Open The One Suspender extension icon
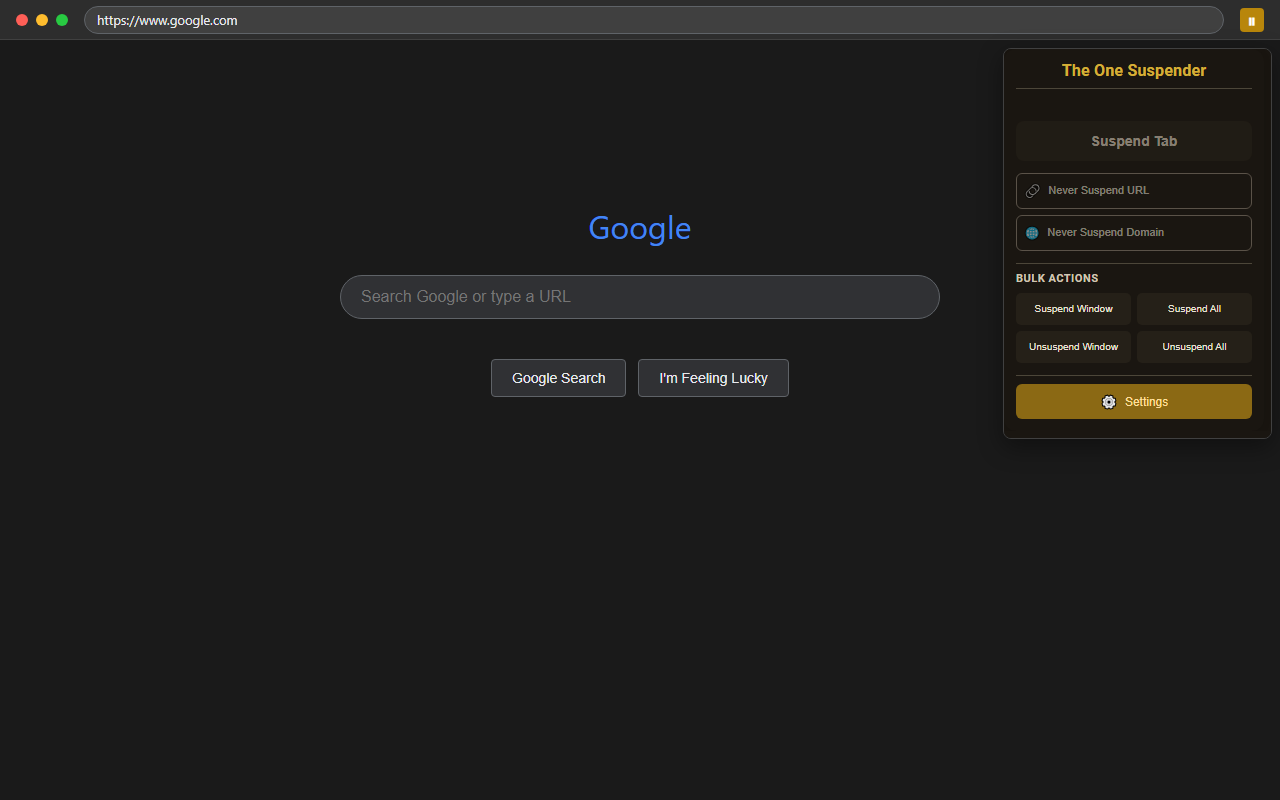 (1252, 20)
